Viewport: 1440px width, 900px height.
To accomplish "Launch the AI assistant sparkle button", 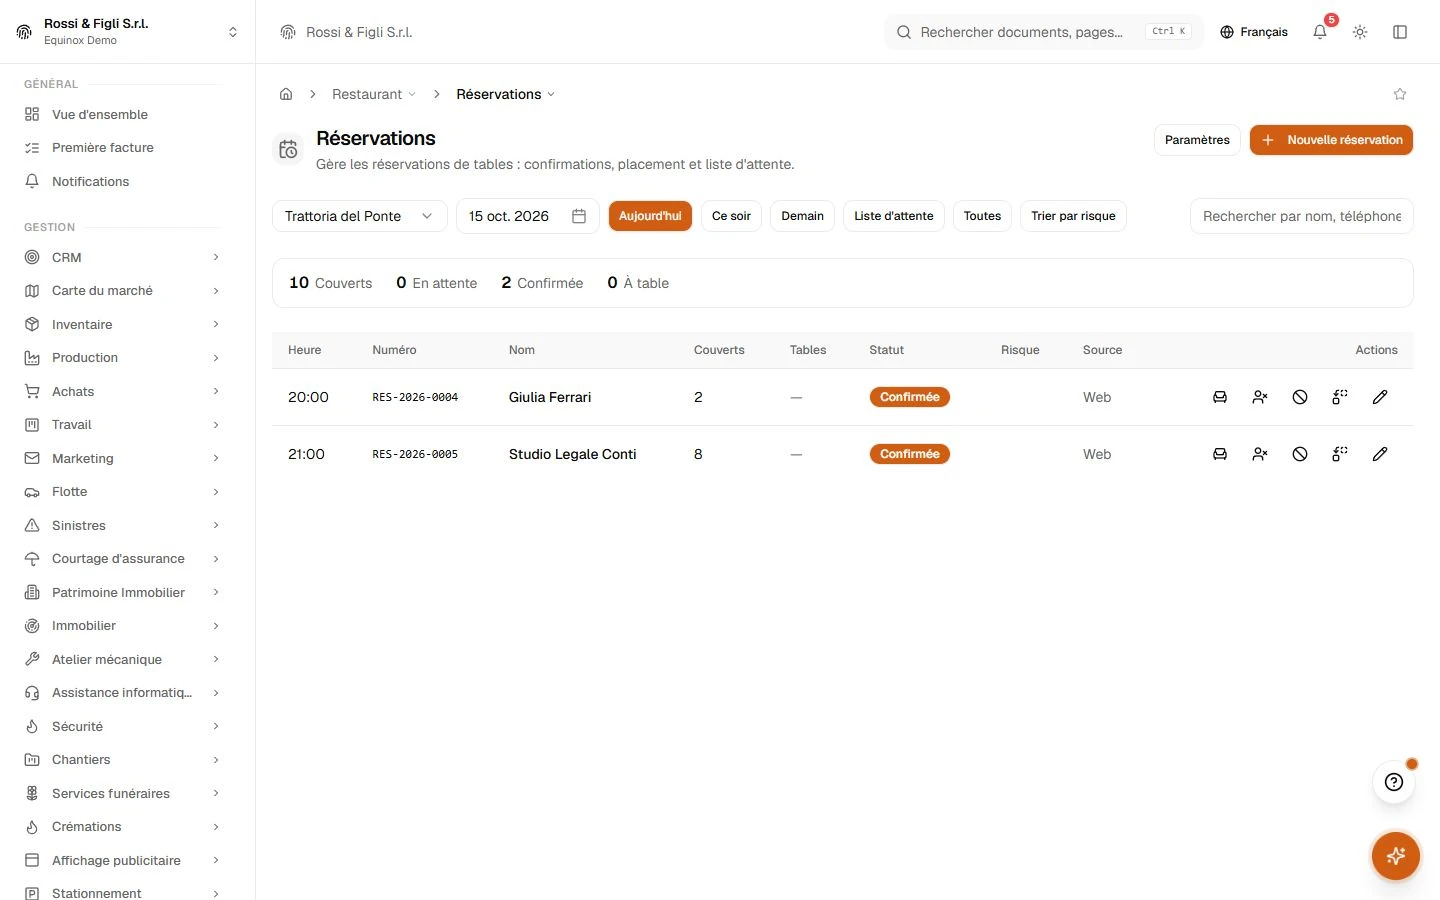I will coord(1396,856).
